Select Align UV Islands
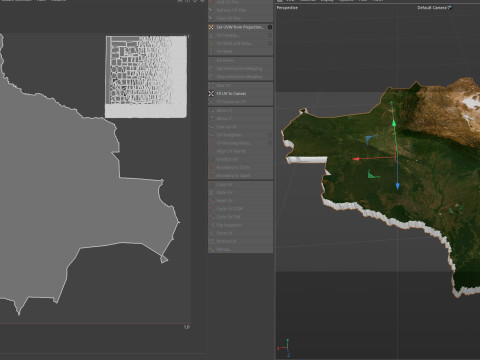Image resolution: width=480 pixels, height=360 pixels. (240, 151)
